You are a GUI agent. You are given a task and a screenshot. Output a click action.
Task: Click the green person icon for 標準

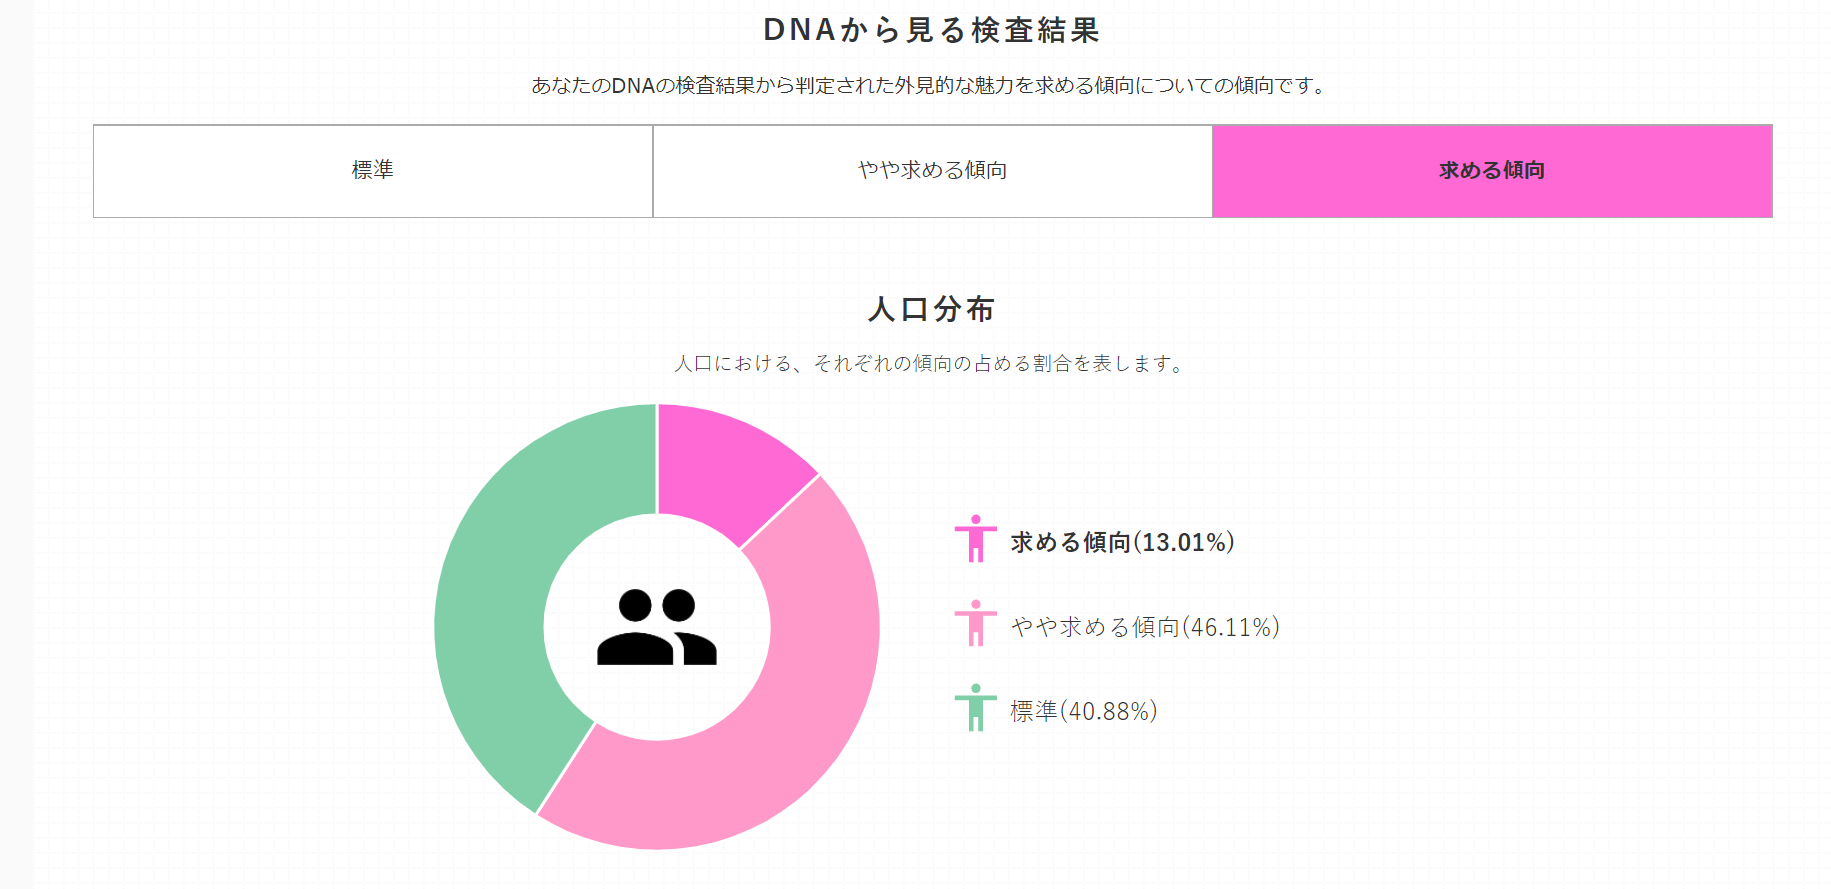[x=975, y=708]
